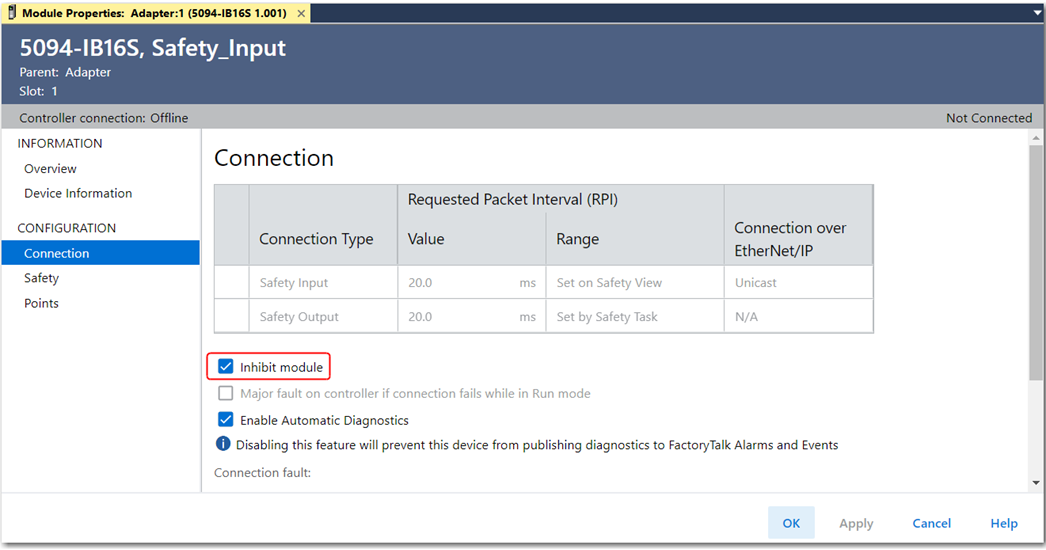Toggle Major fault on controller checkbox
The image size is (1046, 550).
[226, 393]
